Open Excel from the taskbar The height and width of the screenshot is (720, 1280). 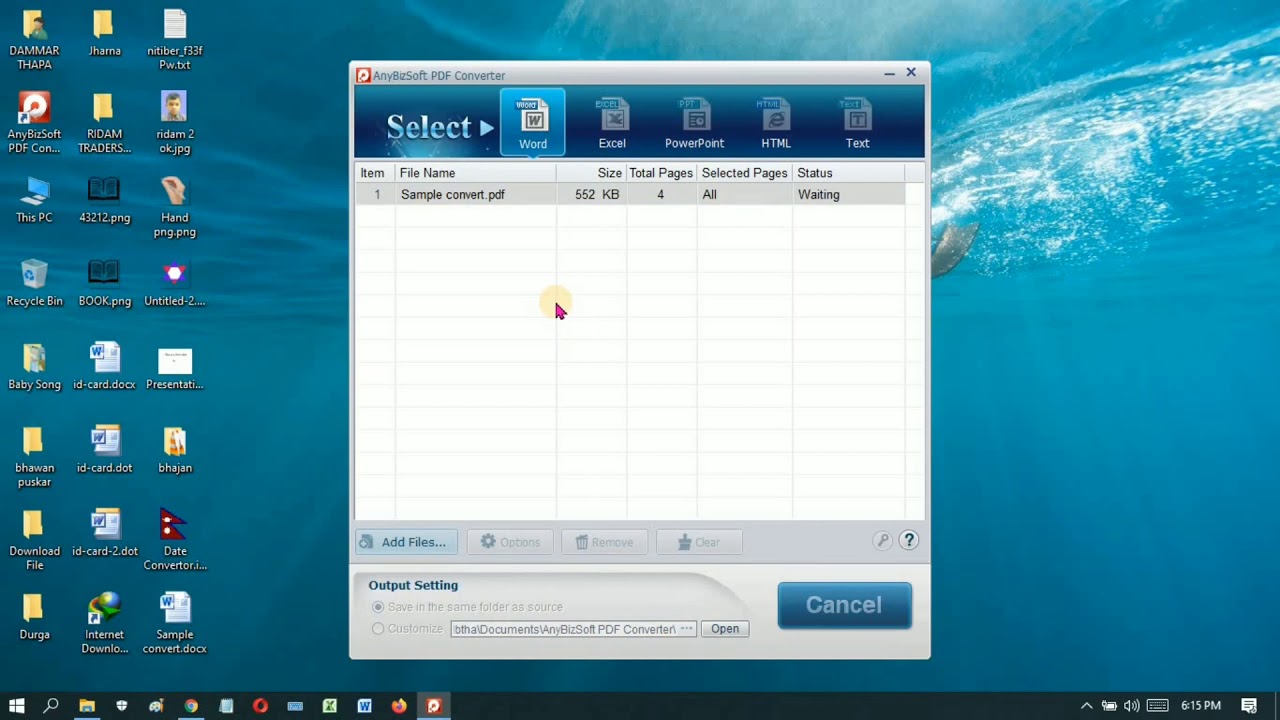(x=329, y=706)
